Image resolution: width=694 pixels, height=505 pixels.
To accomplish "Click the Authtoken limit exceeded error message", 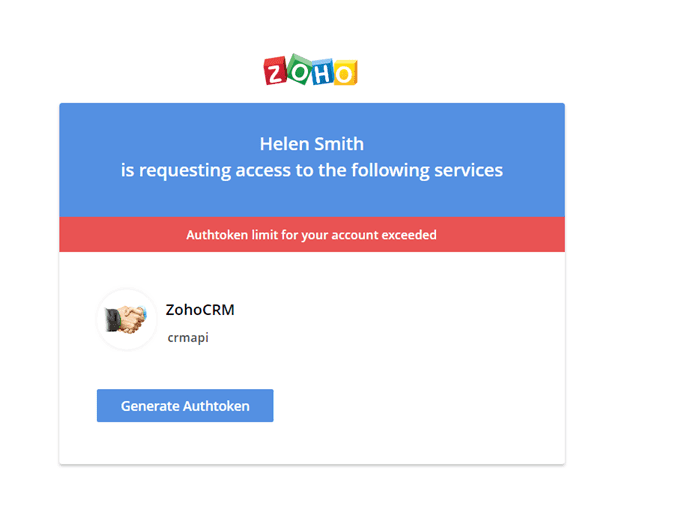I will click(311, 235).
